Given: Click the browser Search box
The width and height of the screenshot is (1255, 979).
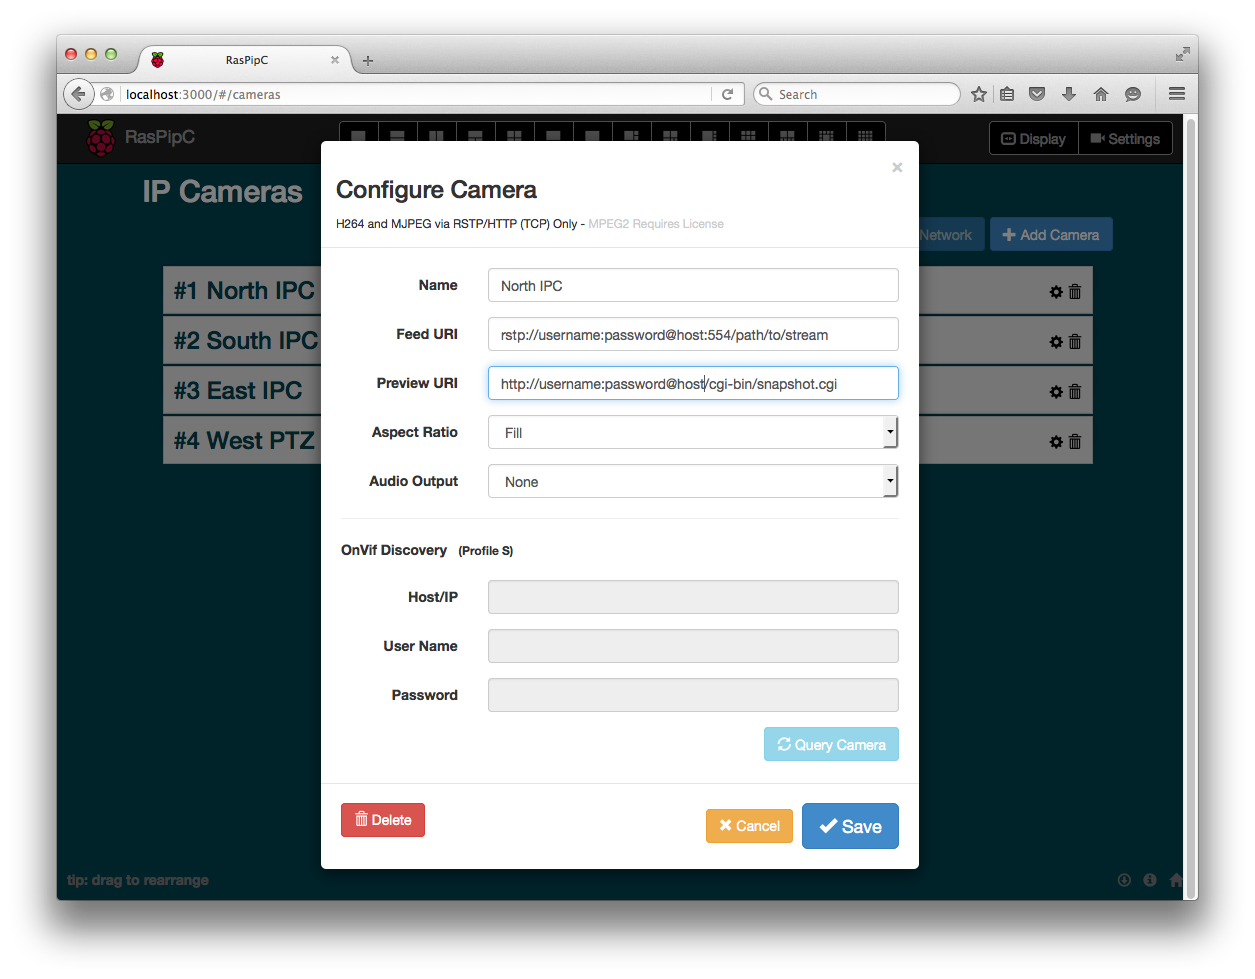Looking at the screenshot, I should pos(857,94).
